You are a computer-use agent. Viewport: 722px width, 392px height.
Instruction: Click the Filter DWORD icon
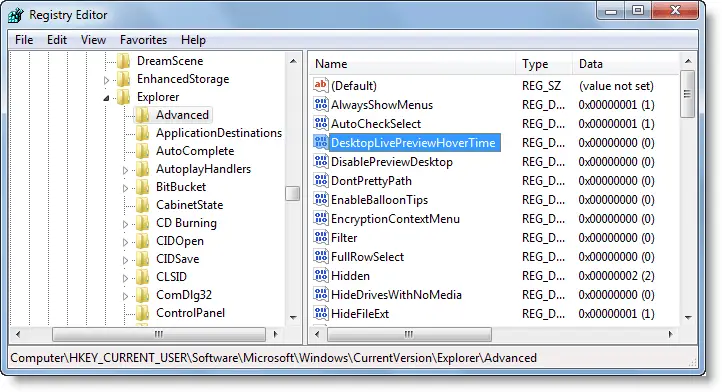point(320,237)
